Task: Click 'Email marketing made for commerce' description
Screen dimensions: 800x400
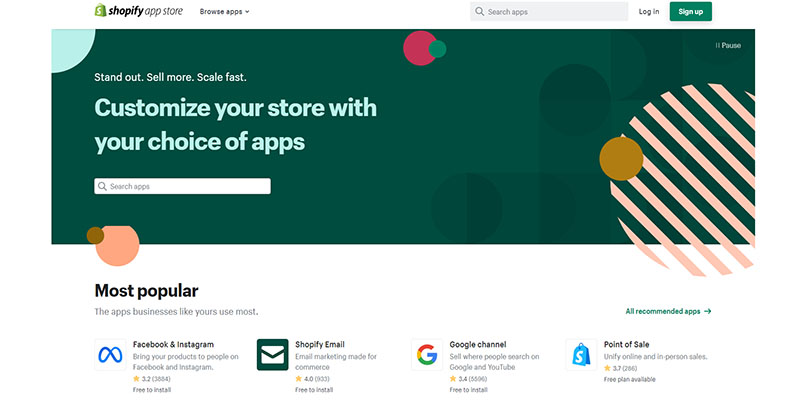Action: pos(336,362)
